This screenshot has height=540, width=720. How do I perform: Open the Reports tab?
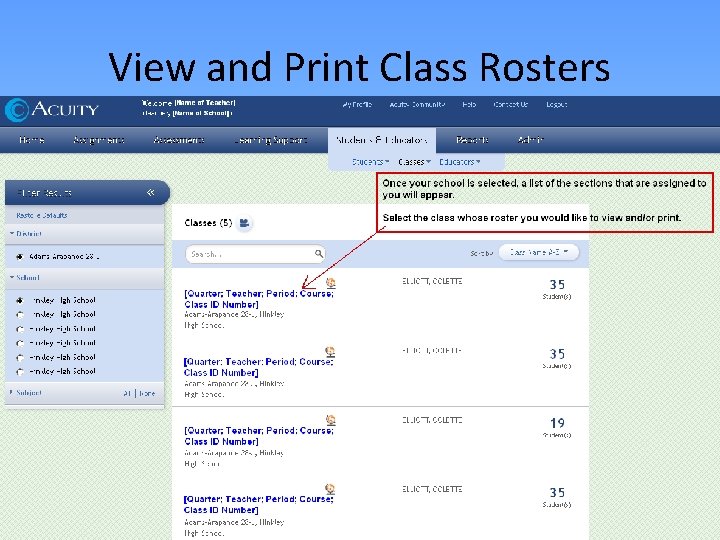[472, 140]
